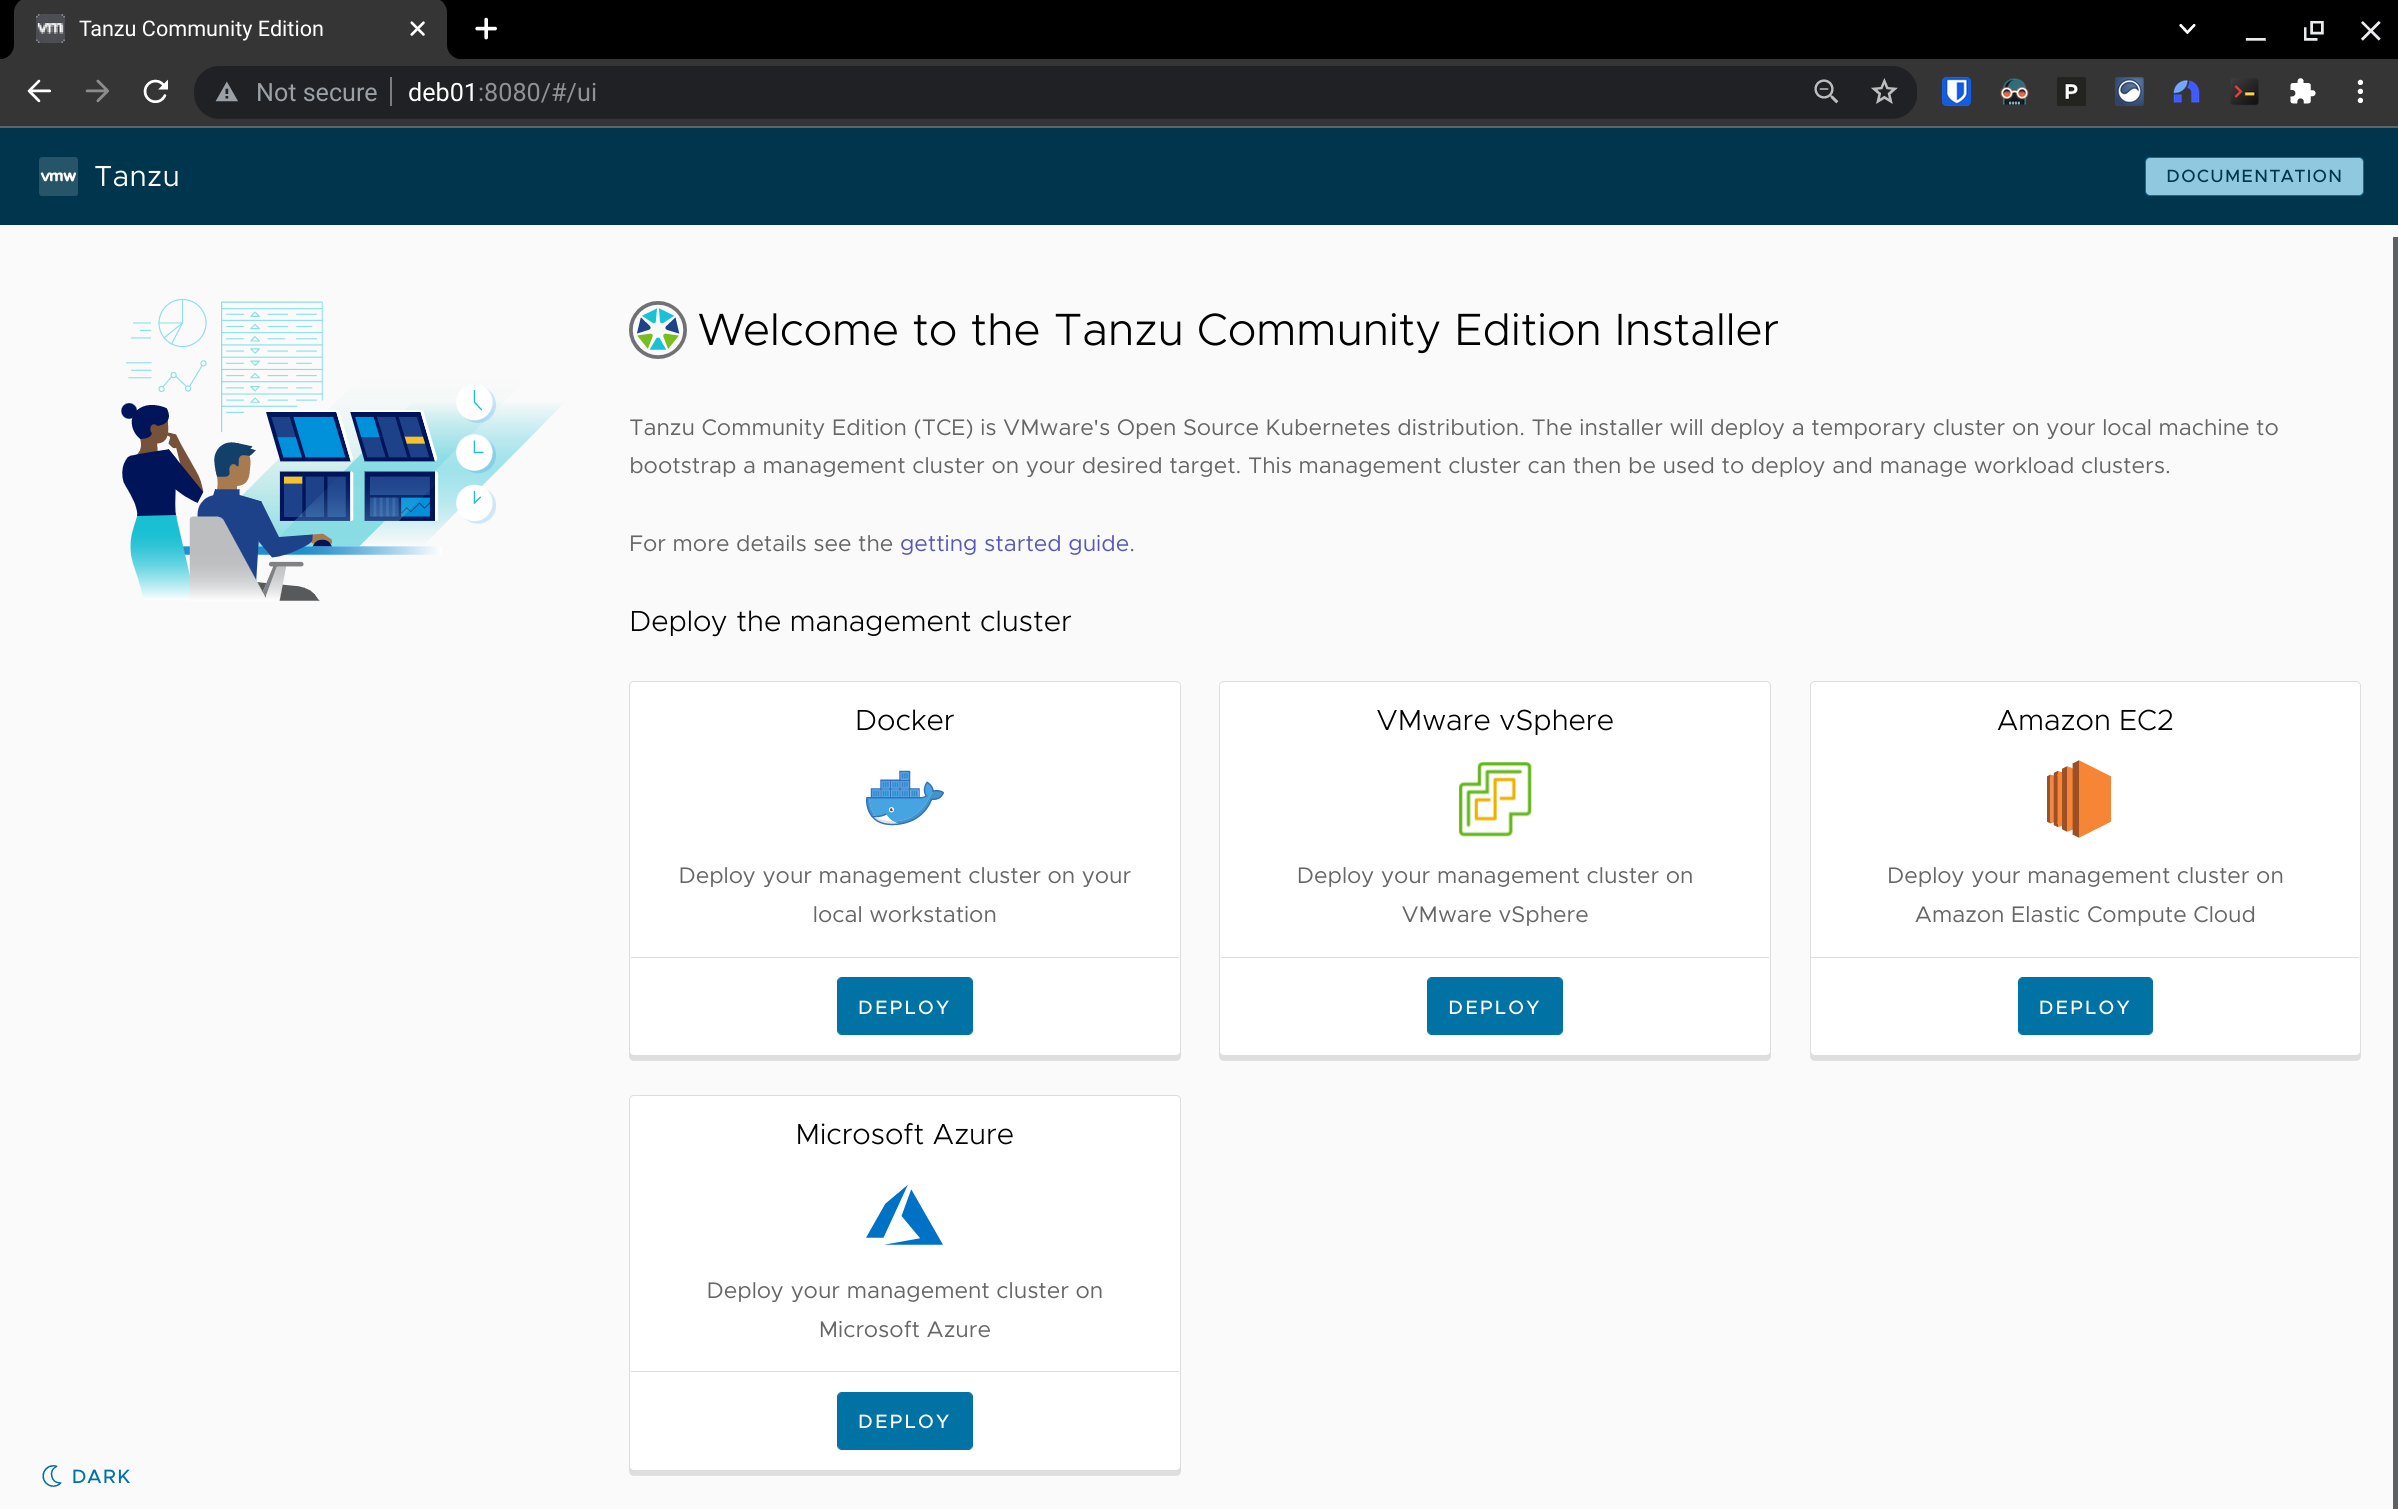Open the Bitwarden shield extension
2398x1509 pixels.
1956,92
